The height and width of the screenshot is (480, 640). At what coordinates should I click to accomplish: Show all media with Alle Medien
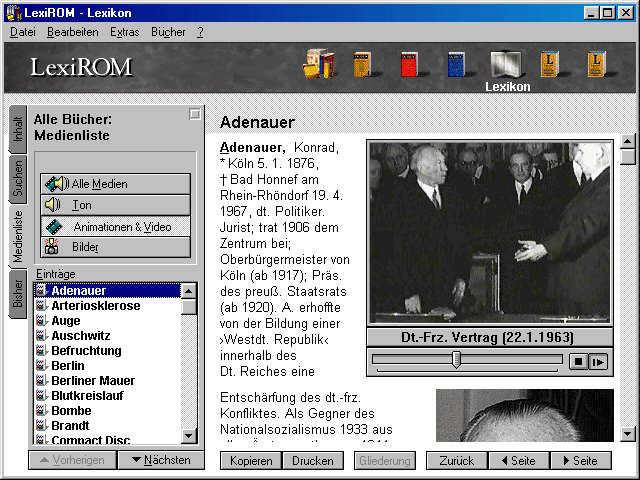point(116,184)
